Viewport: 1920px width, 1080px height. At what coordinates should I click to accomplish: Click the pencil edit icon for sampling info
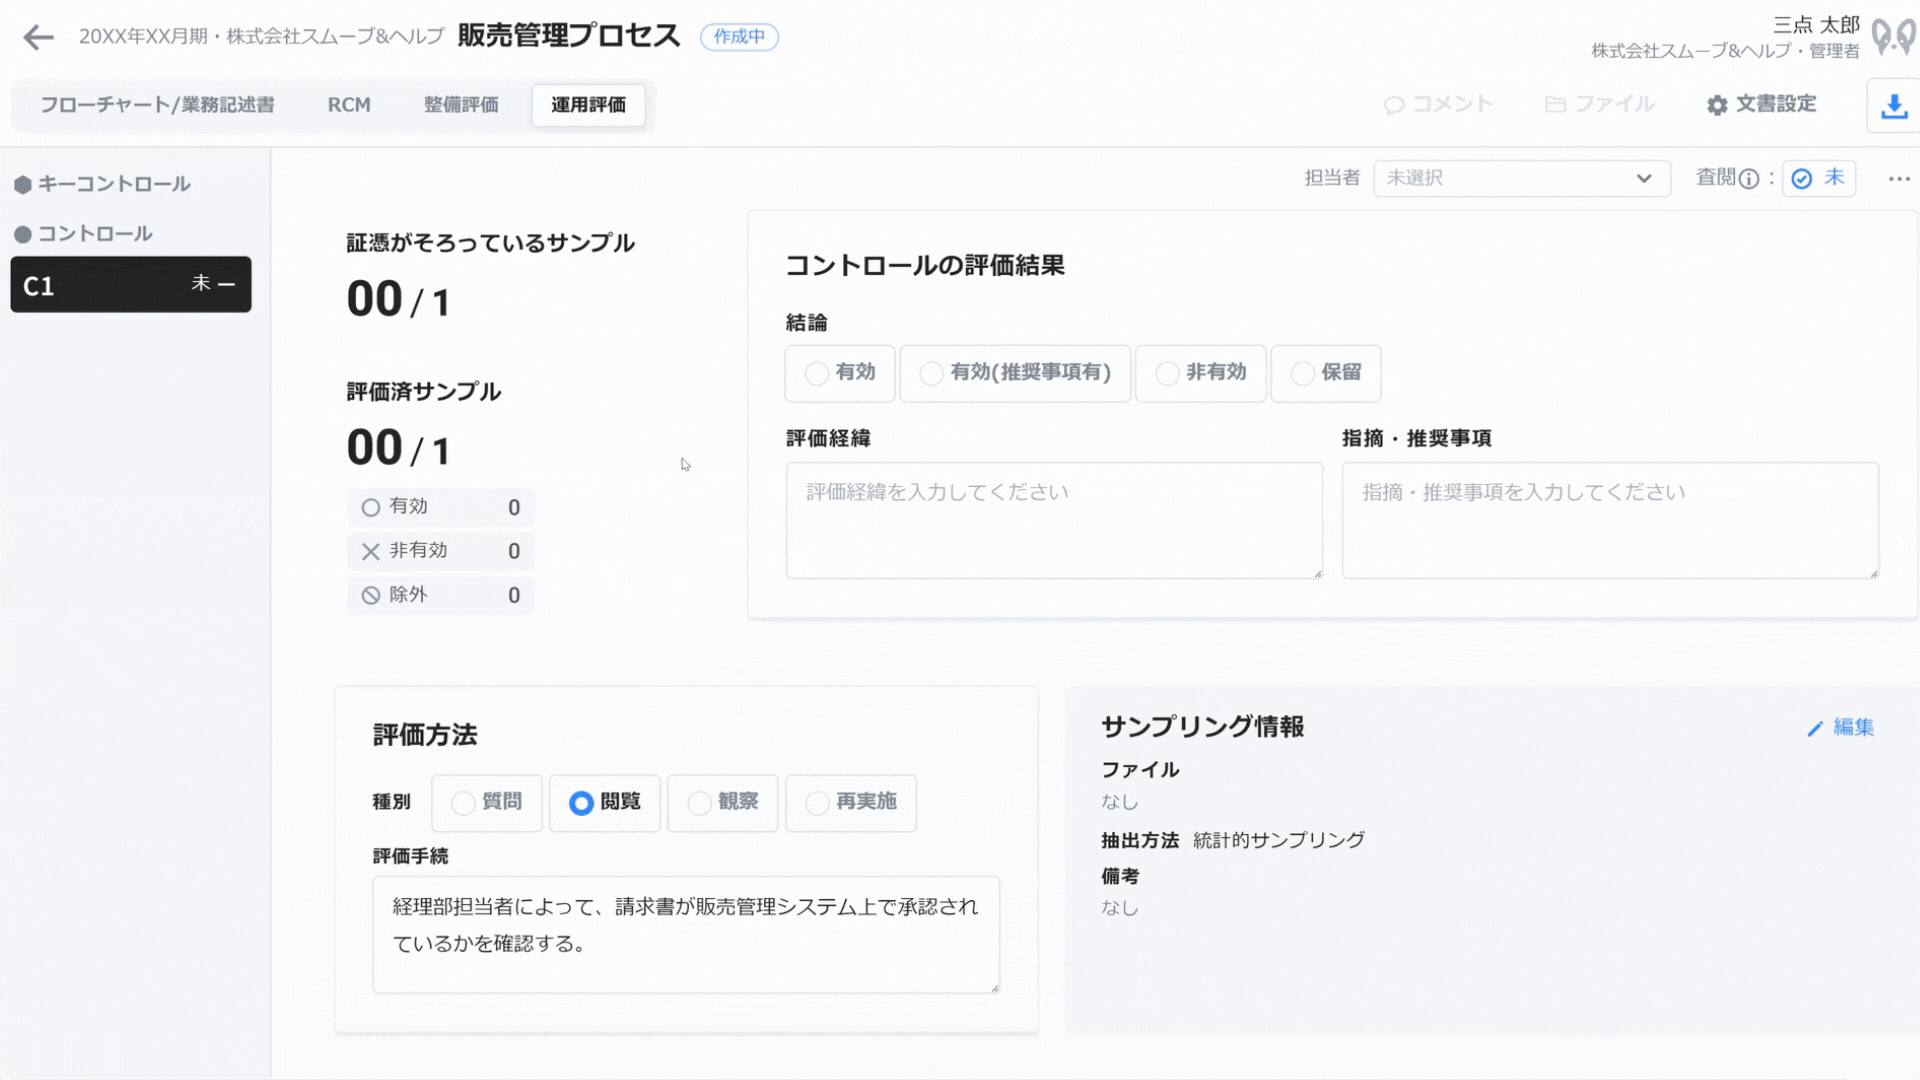(x=1815, y=729)
